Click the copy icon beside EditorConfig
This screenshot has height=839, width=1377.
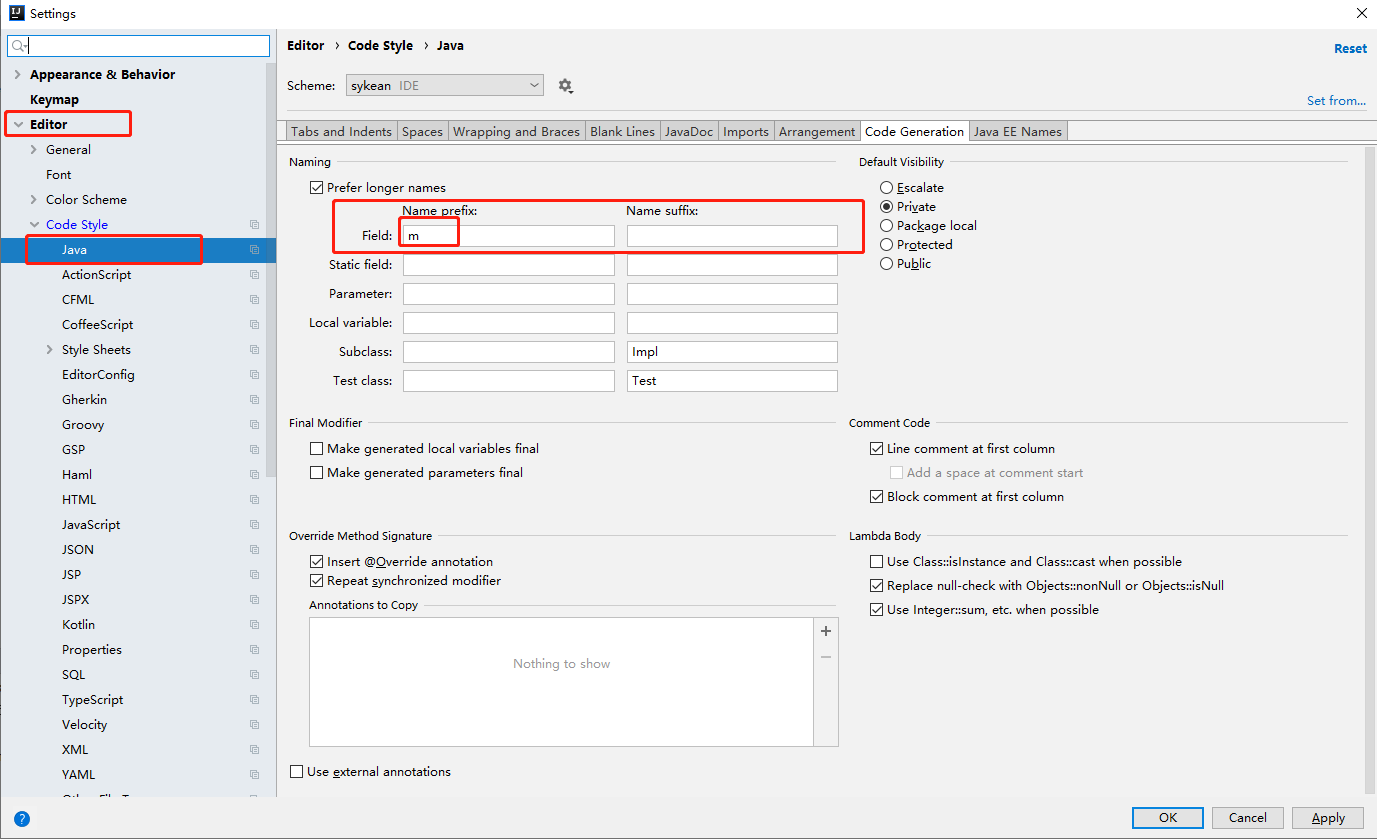[254, 375]
